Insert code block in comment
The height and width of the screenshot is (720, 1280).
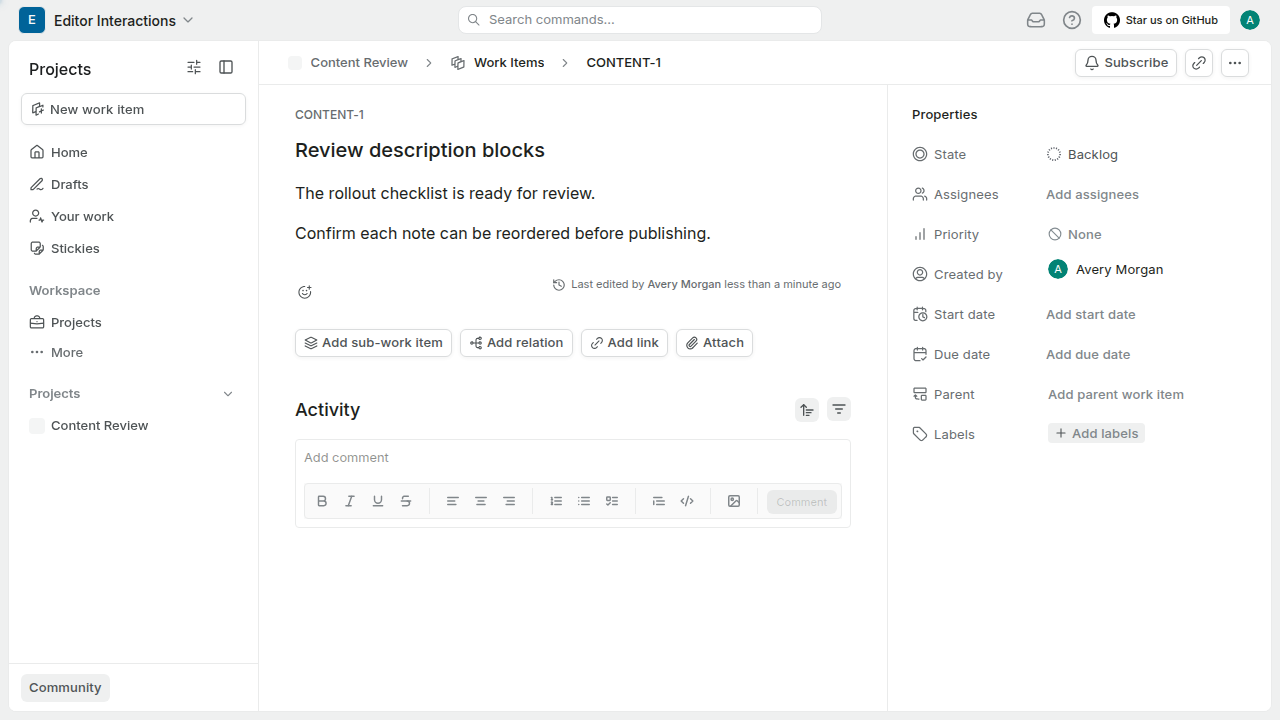(687, 501)
